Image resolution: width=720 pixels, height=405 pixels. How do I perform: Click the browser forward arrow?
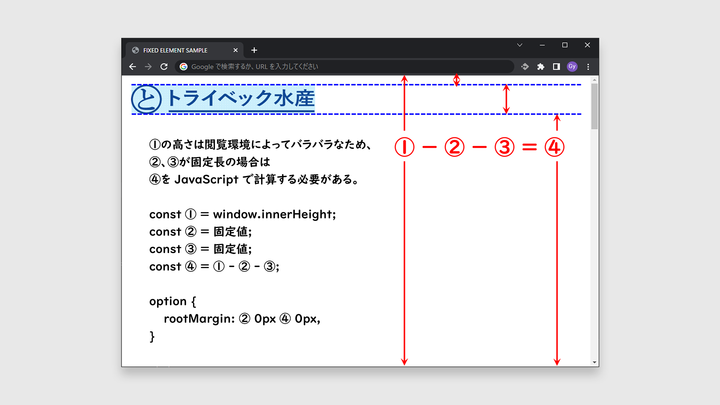[x=148, y=67]
